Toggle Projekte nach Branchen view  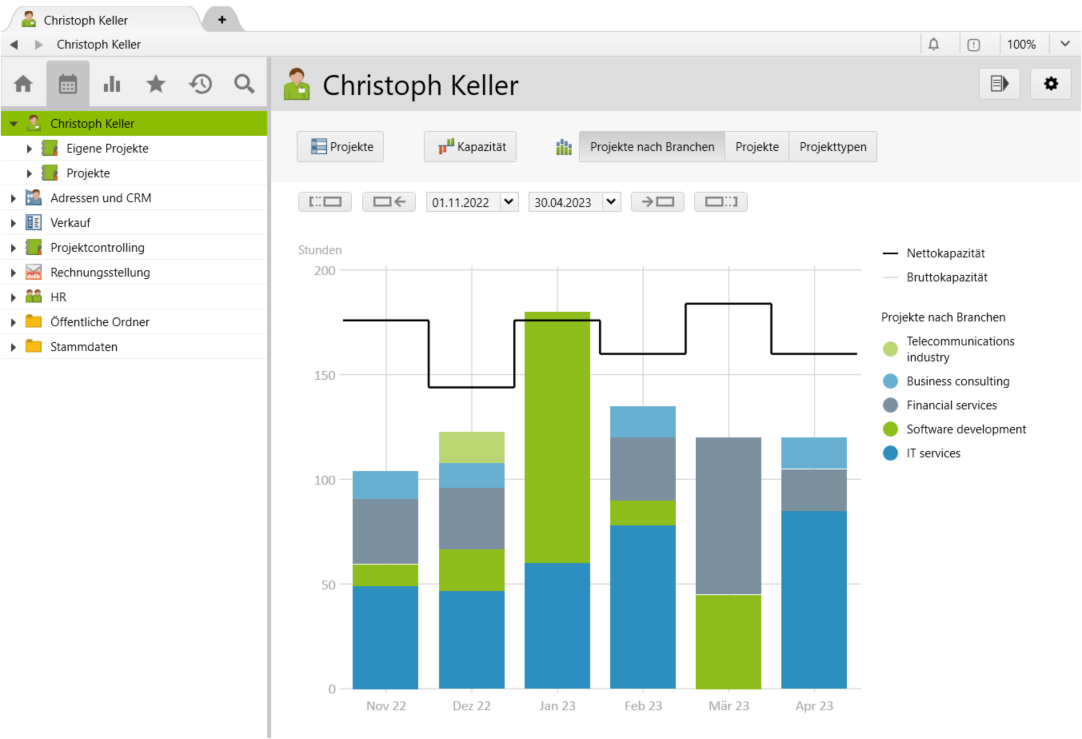pos(652,147)
